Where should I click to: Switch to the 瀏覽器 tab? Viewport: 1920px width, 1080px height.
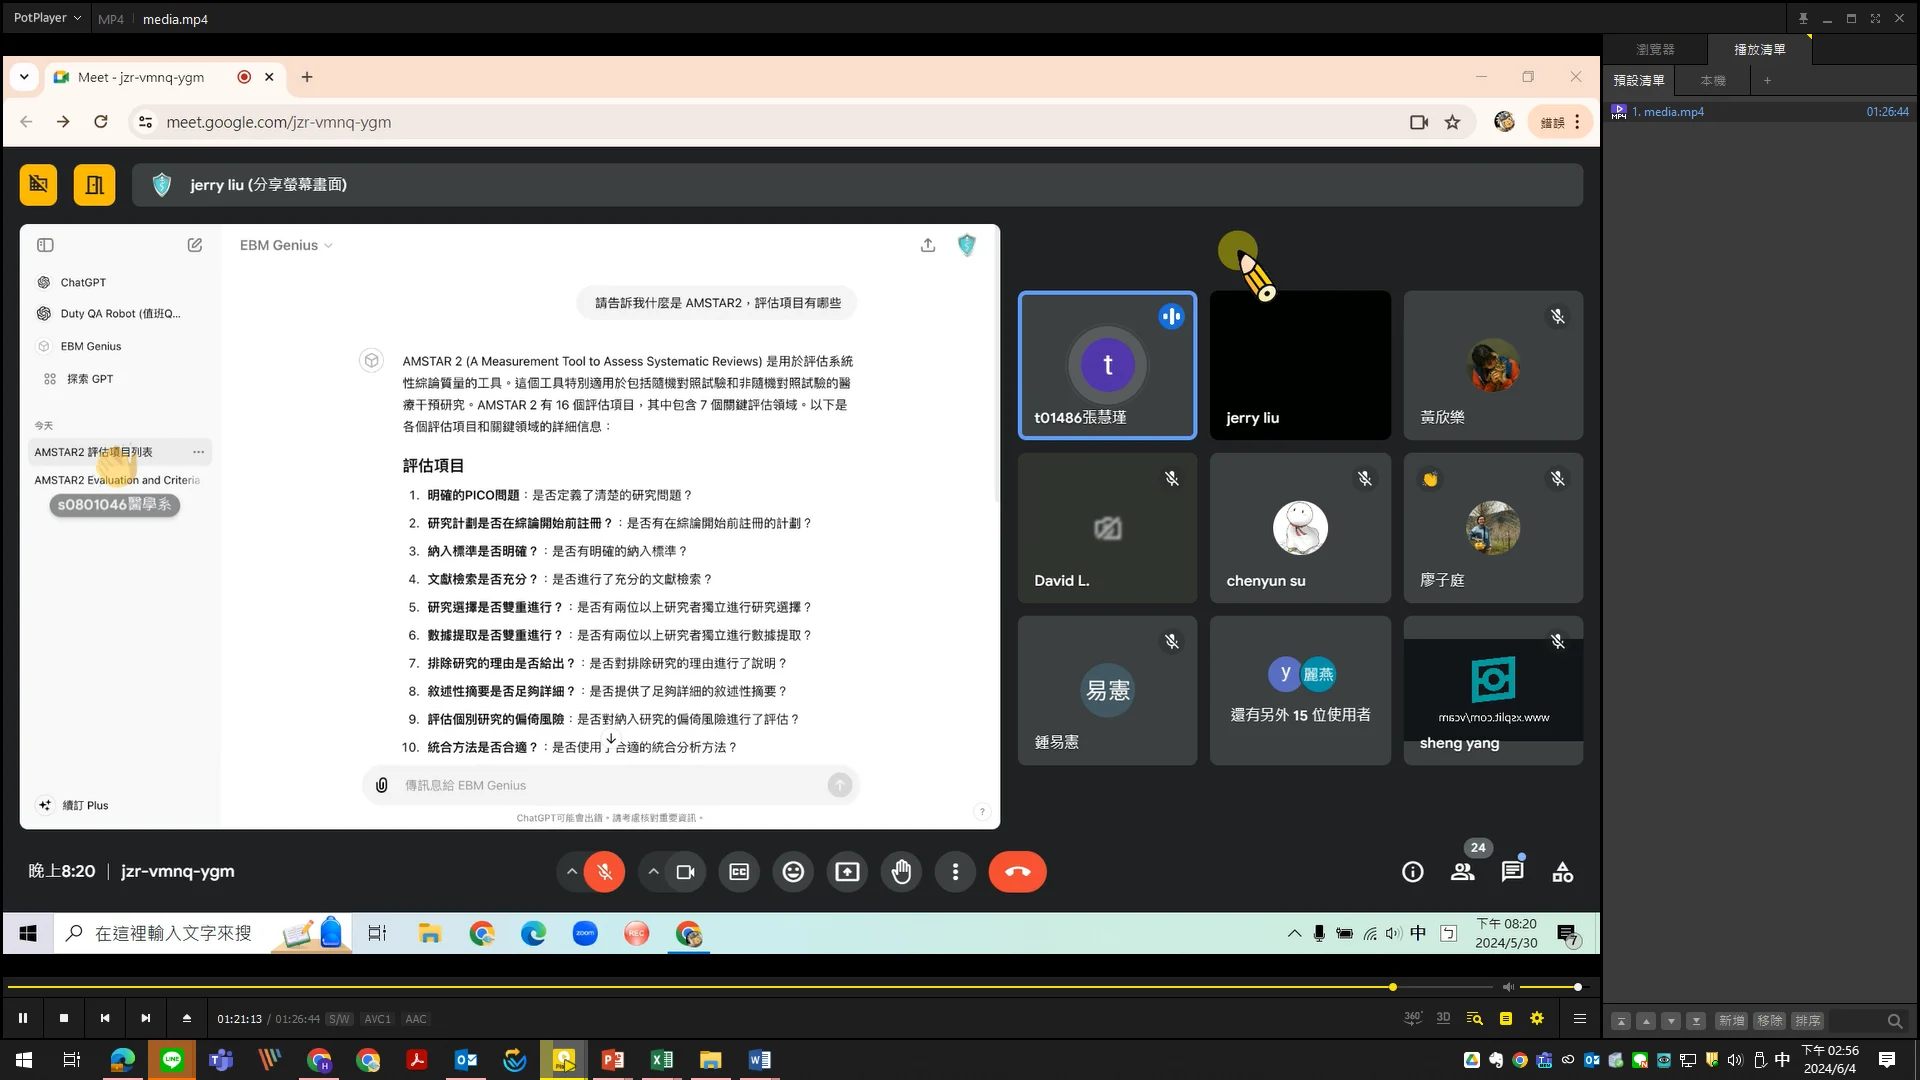1655,49
